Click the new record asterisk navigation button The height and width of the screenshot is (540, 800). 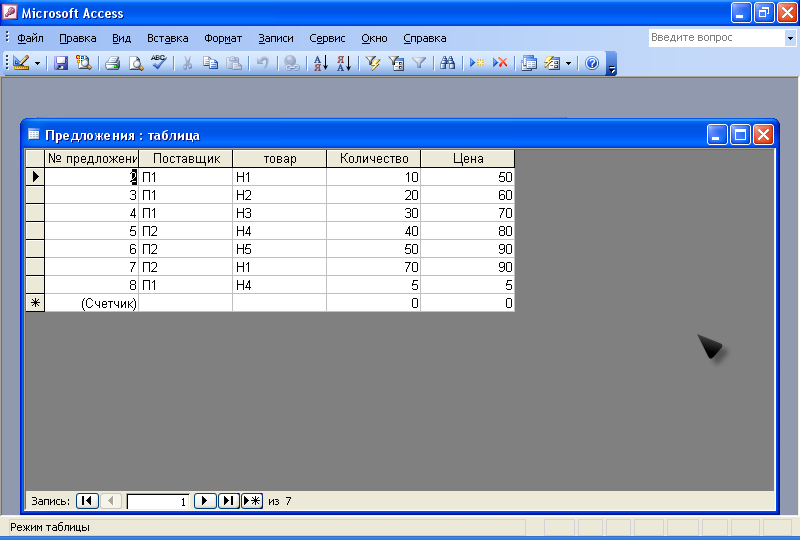(x=252, y=501)
